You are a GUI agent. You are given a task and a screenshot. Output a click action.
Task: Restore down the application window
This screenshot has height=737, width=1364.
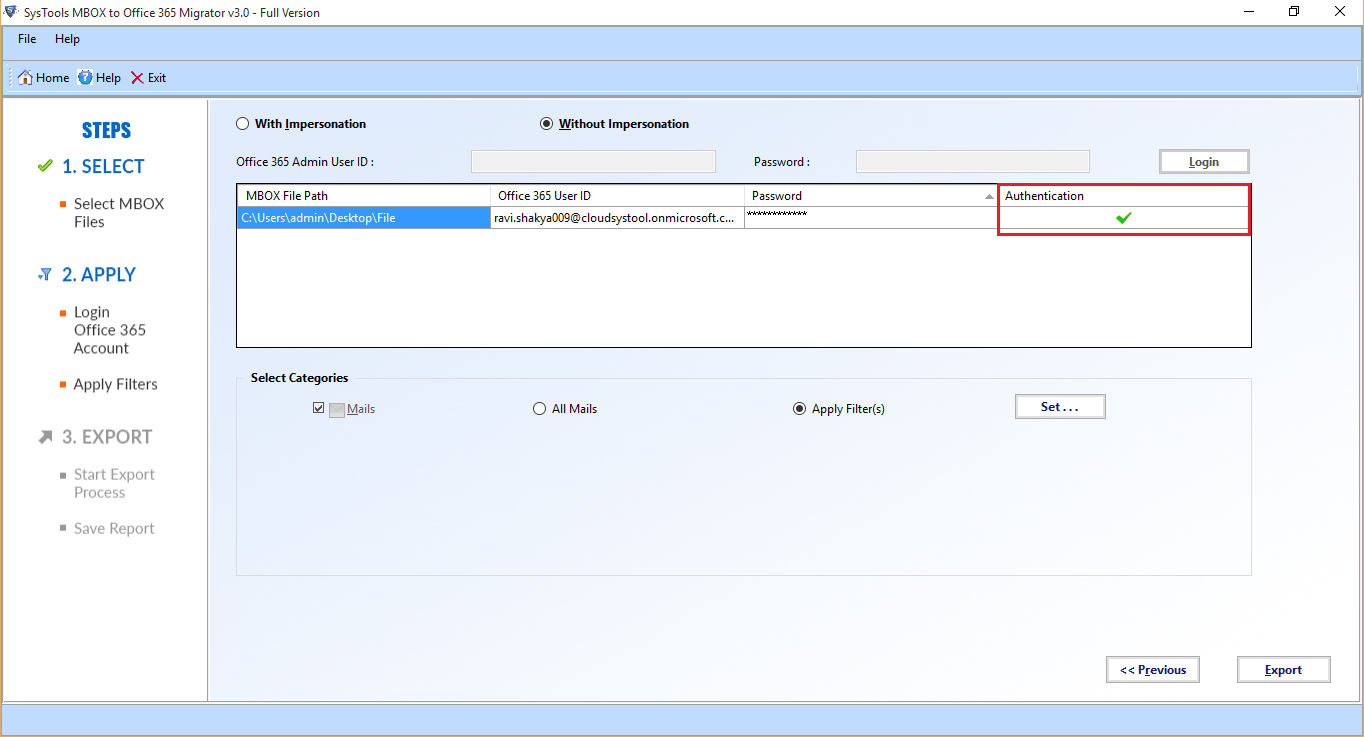1294,12
